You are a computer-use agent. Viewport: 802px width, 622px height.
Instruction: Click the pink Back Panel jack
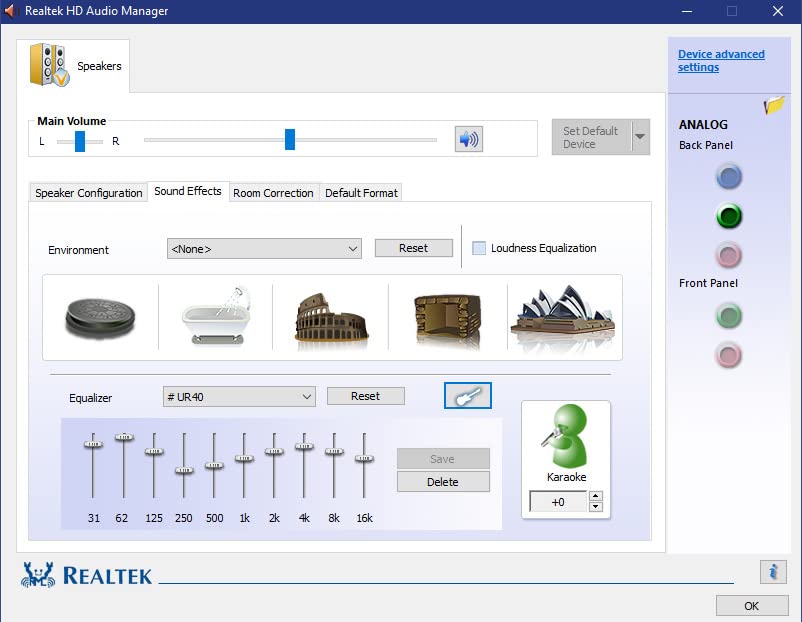coord(729,255)
